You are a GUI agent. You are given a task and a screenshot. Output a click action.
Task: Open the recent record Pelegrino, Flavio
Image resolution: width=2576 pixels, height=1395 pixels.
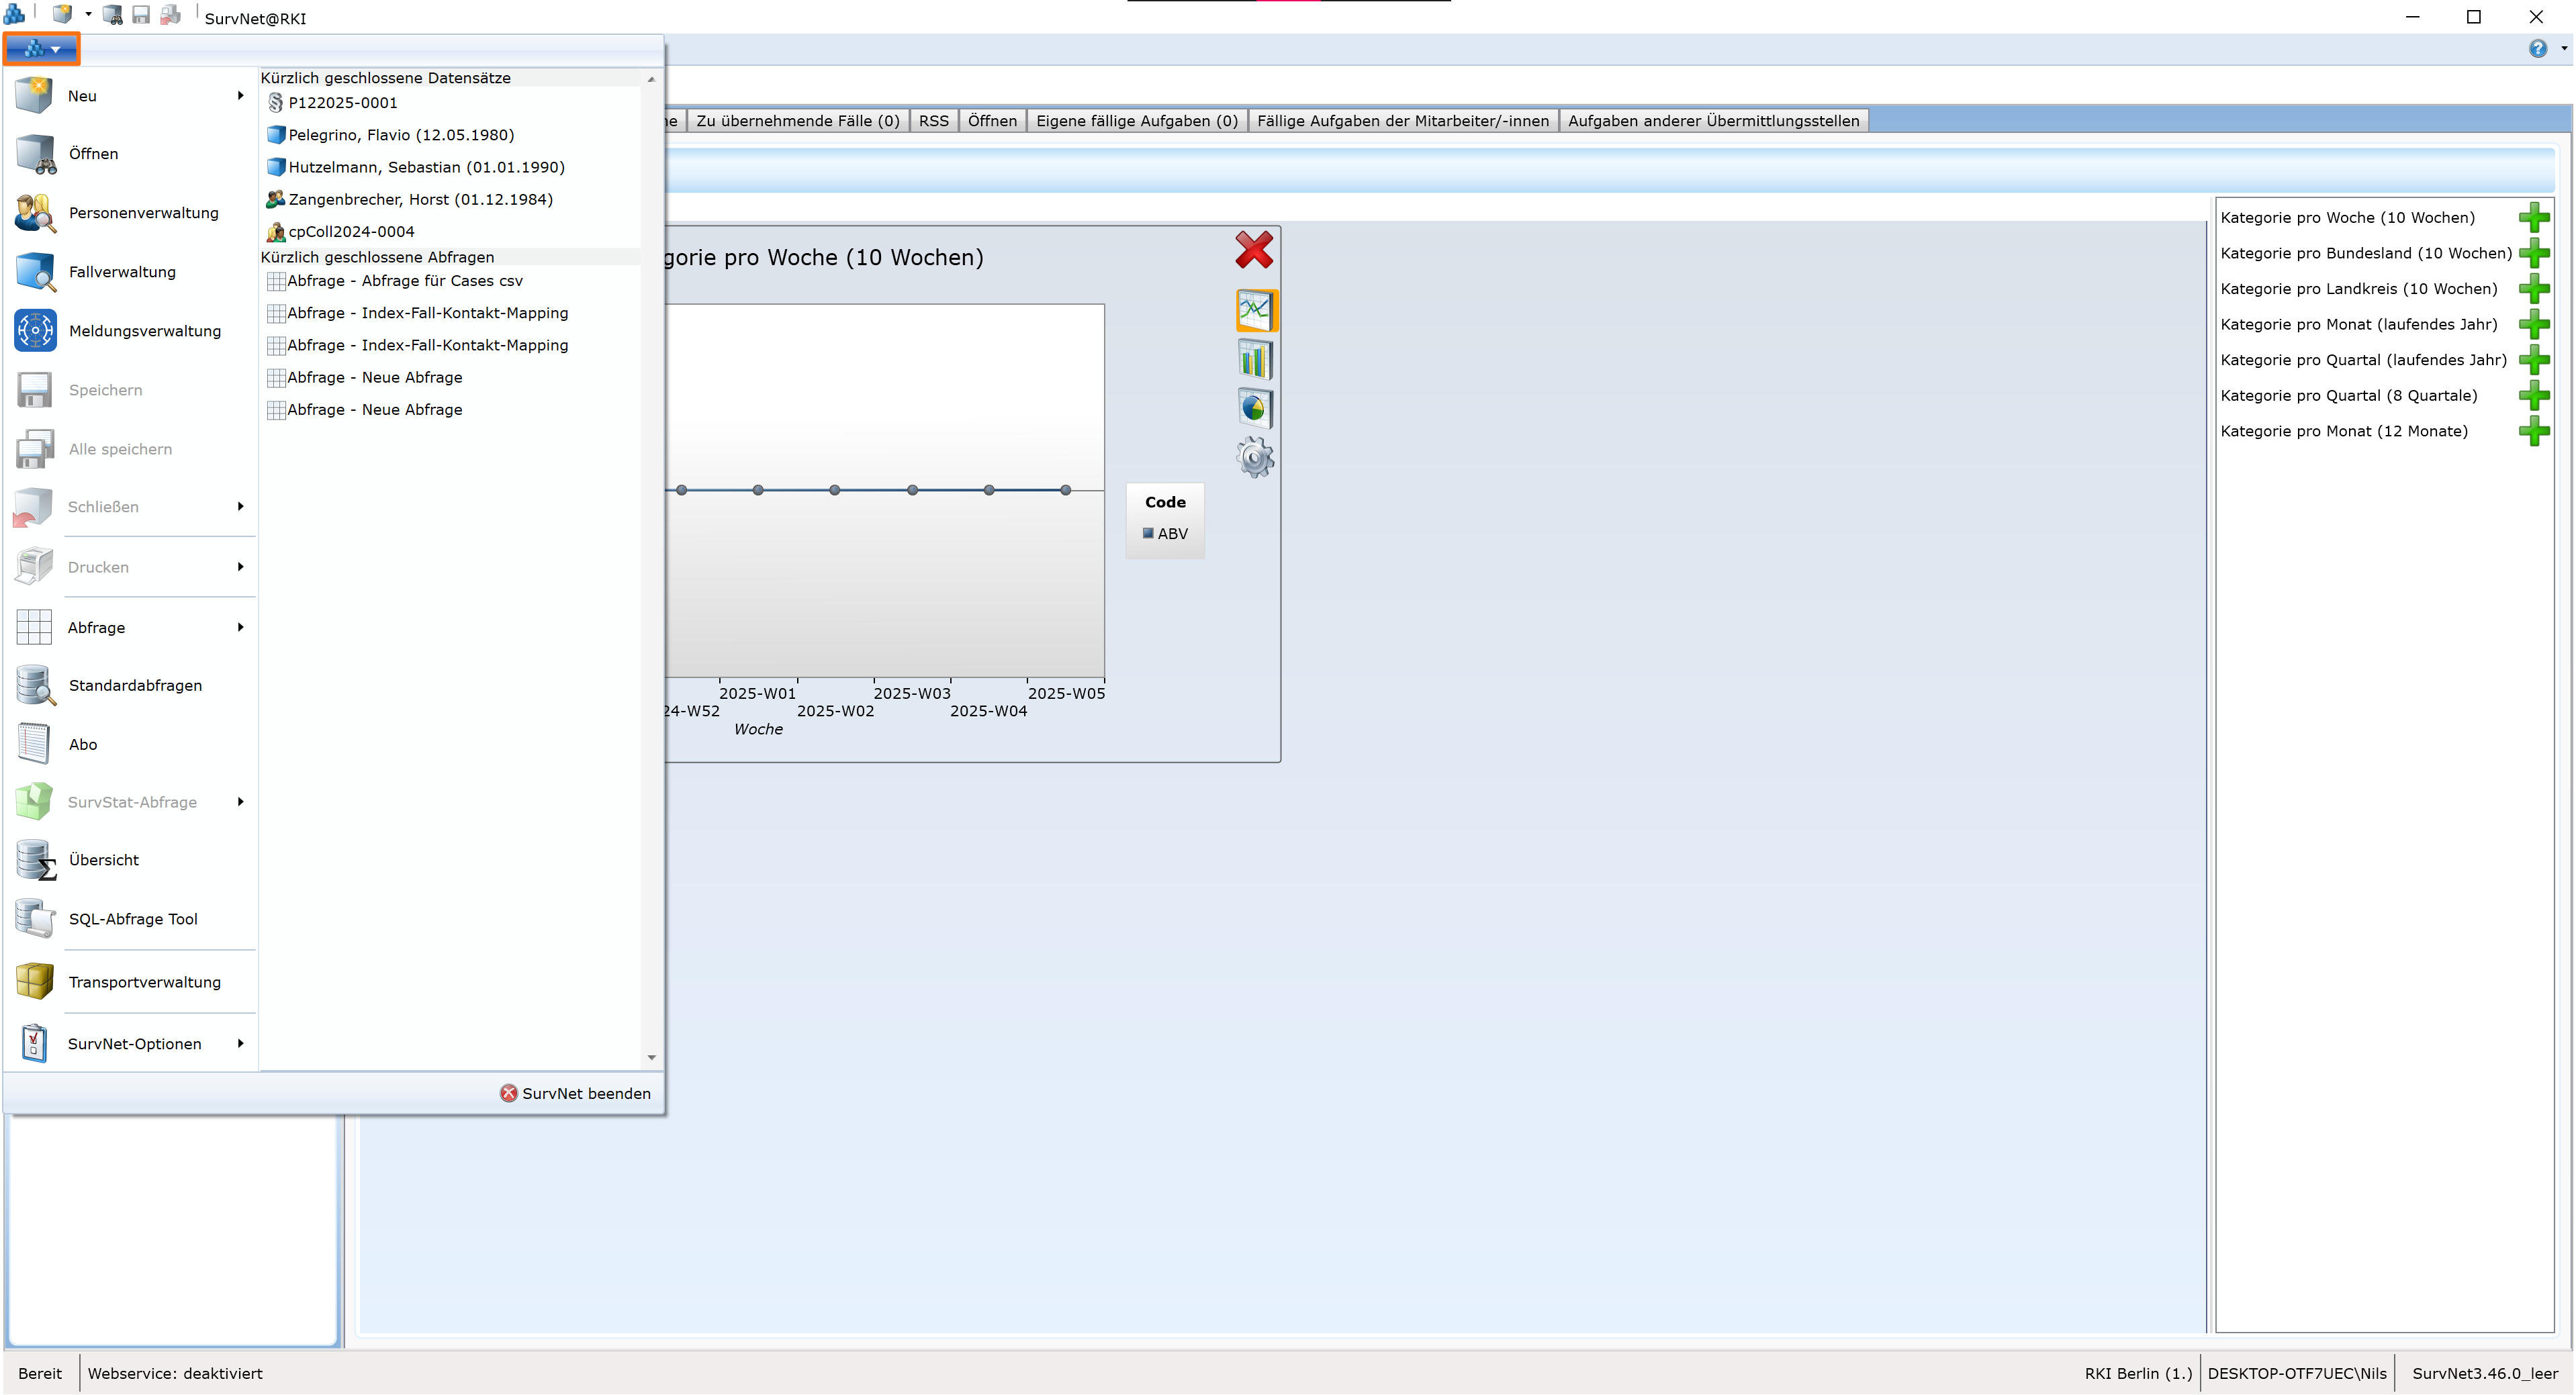point(399,134)
